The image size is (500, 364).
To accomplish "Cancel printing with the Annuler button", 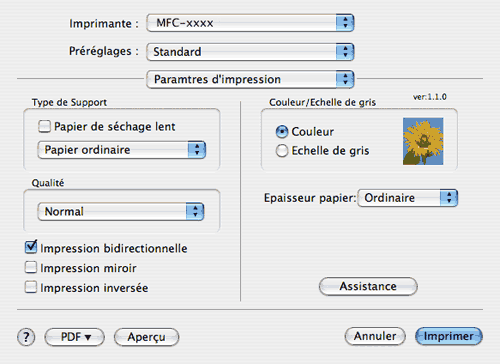I will coord(375,336).
